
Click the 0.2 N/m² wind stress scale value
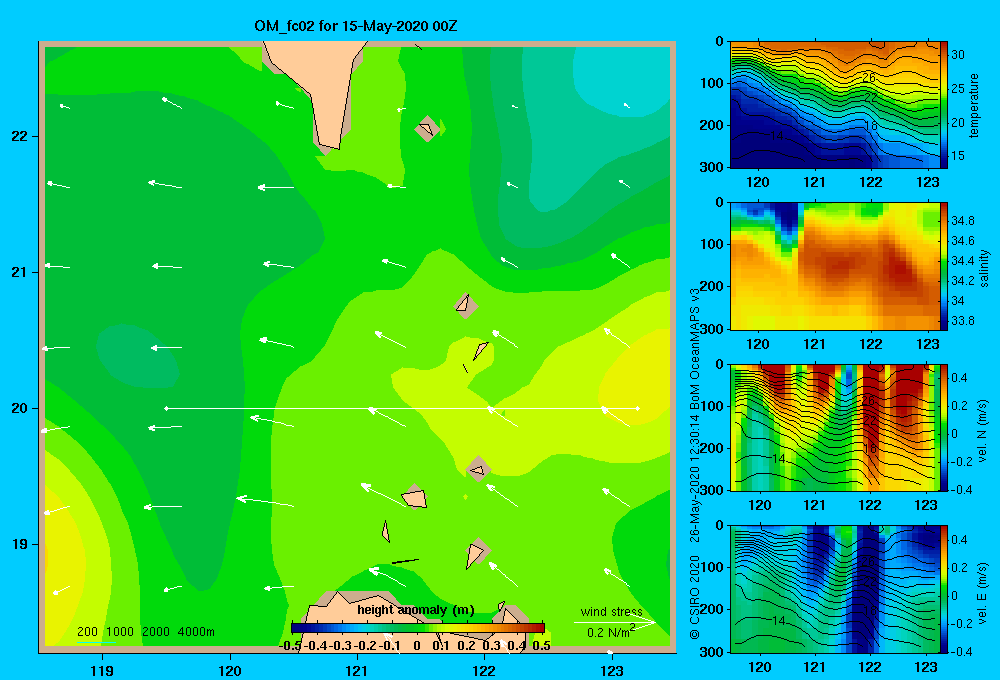tap(610, 632)
